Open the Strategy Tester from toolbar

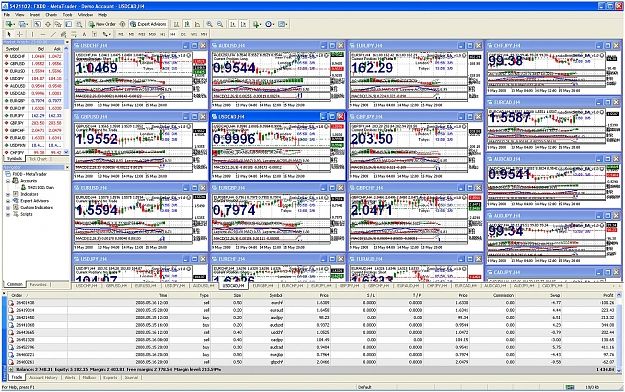79,24
